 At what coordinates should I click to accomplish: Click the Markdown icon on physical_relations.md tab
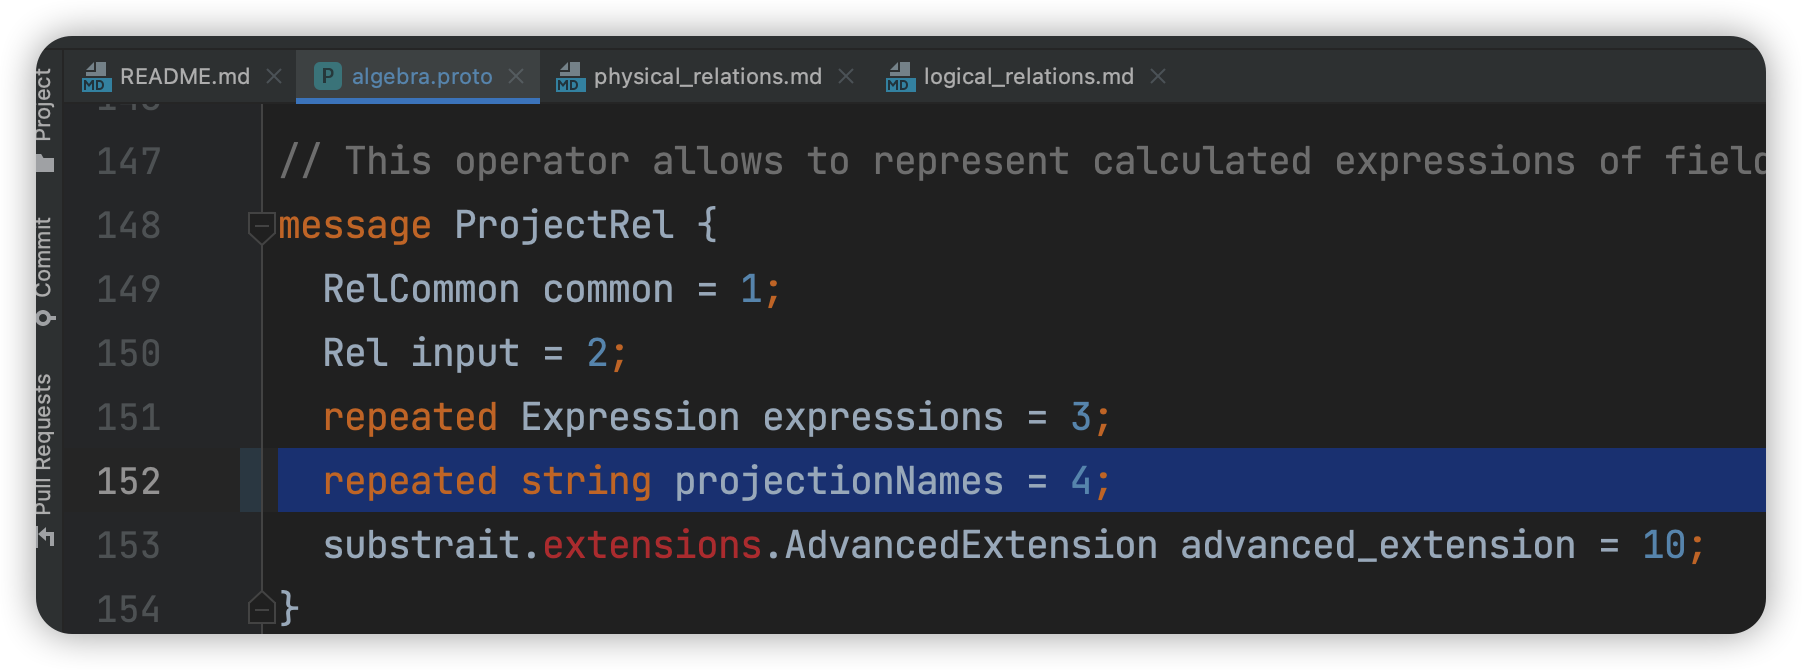pyautogui.click(x=570, y=76)
